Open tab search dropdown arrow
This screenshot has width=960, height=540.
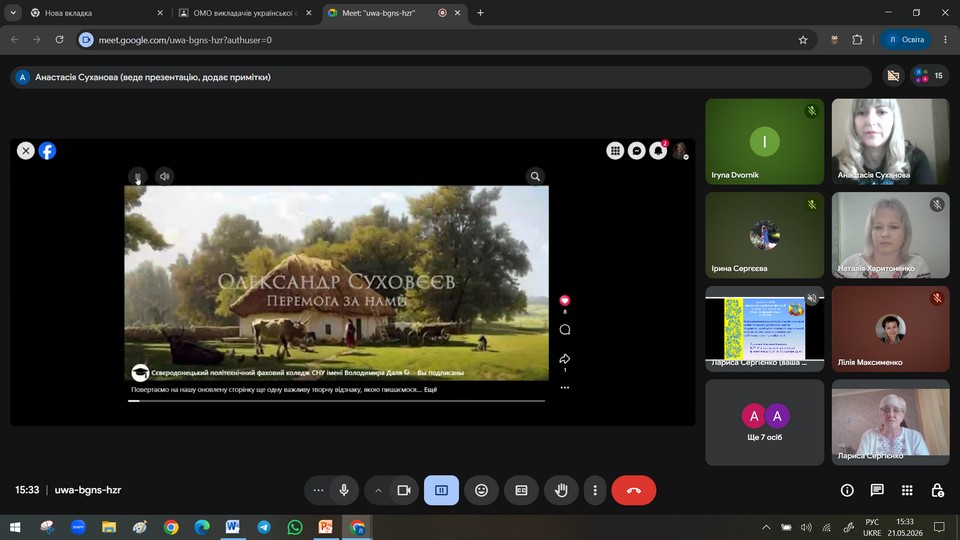click(13, 13)
